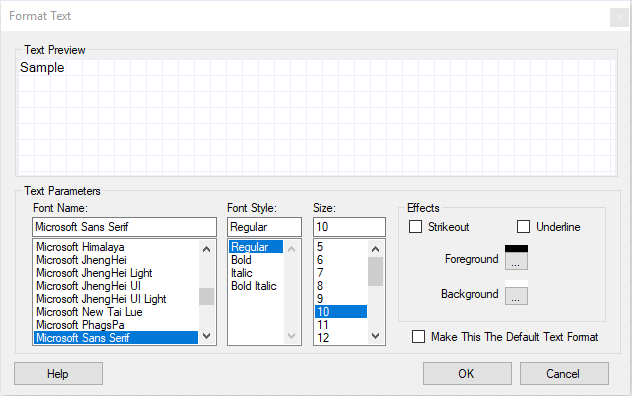Click size list scroll down arrow
632x396 pixels.
(x=375, y=336)
